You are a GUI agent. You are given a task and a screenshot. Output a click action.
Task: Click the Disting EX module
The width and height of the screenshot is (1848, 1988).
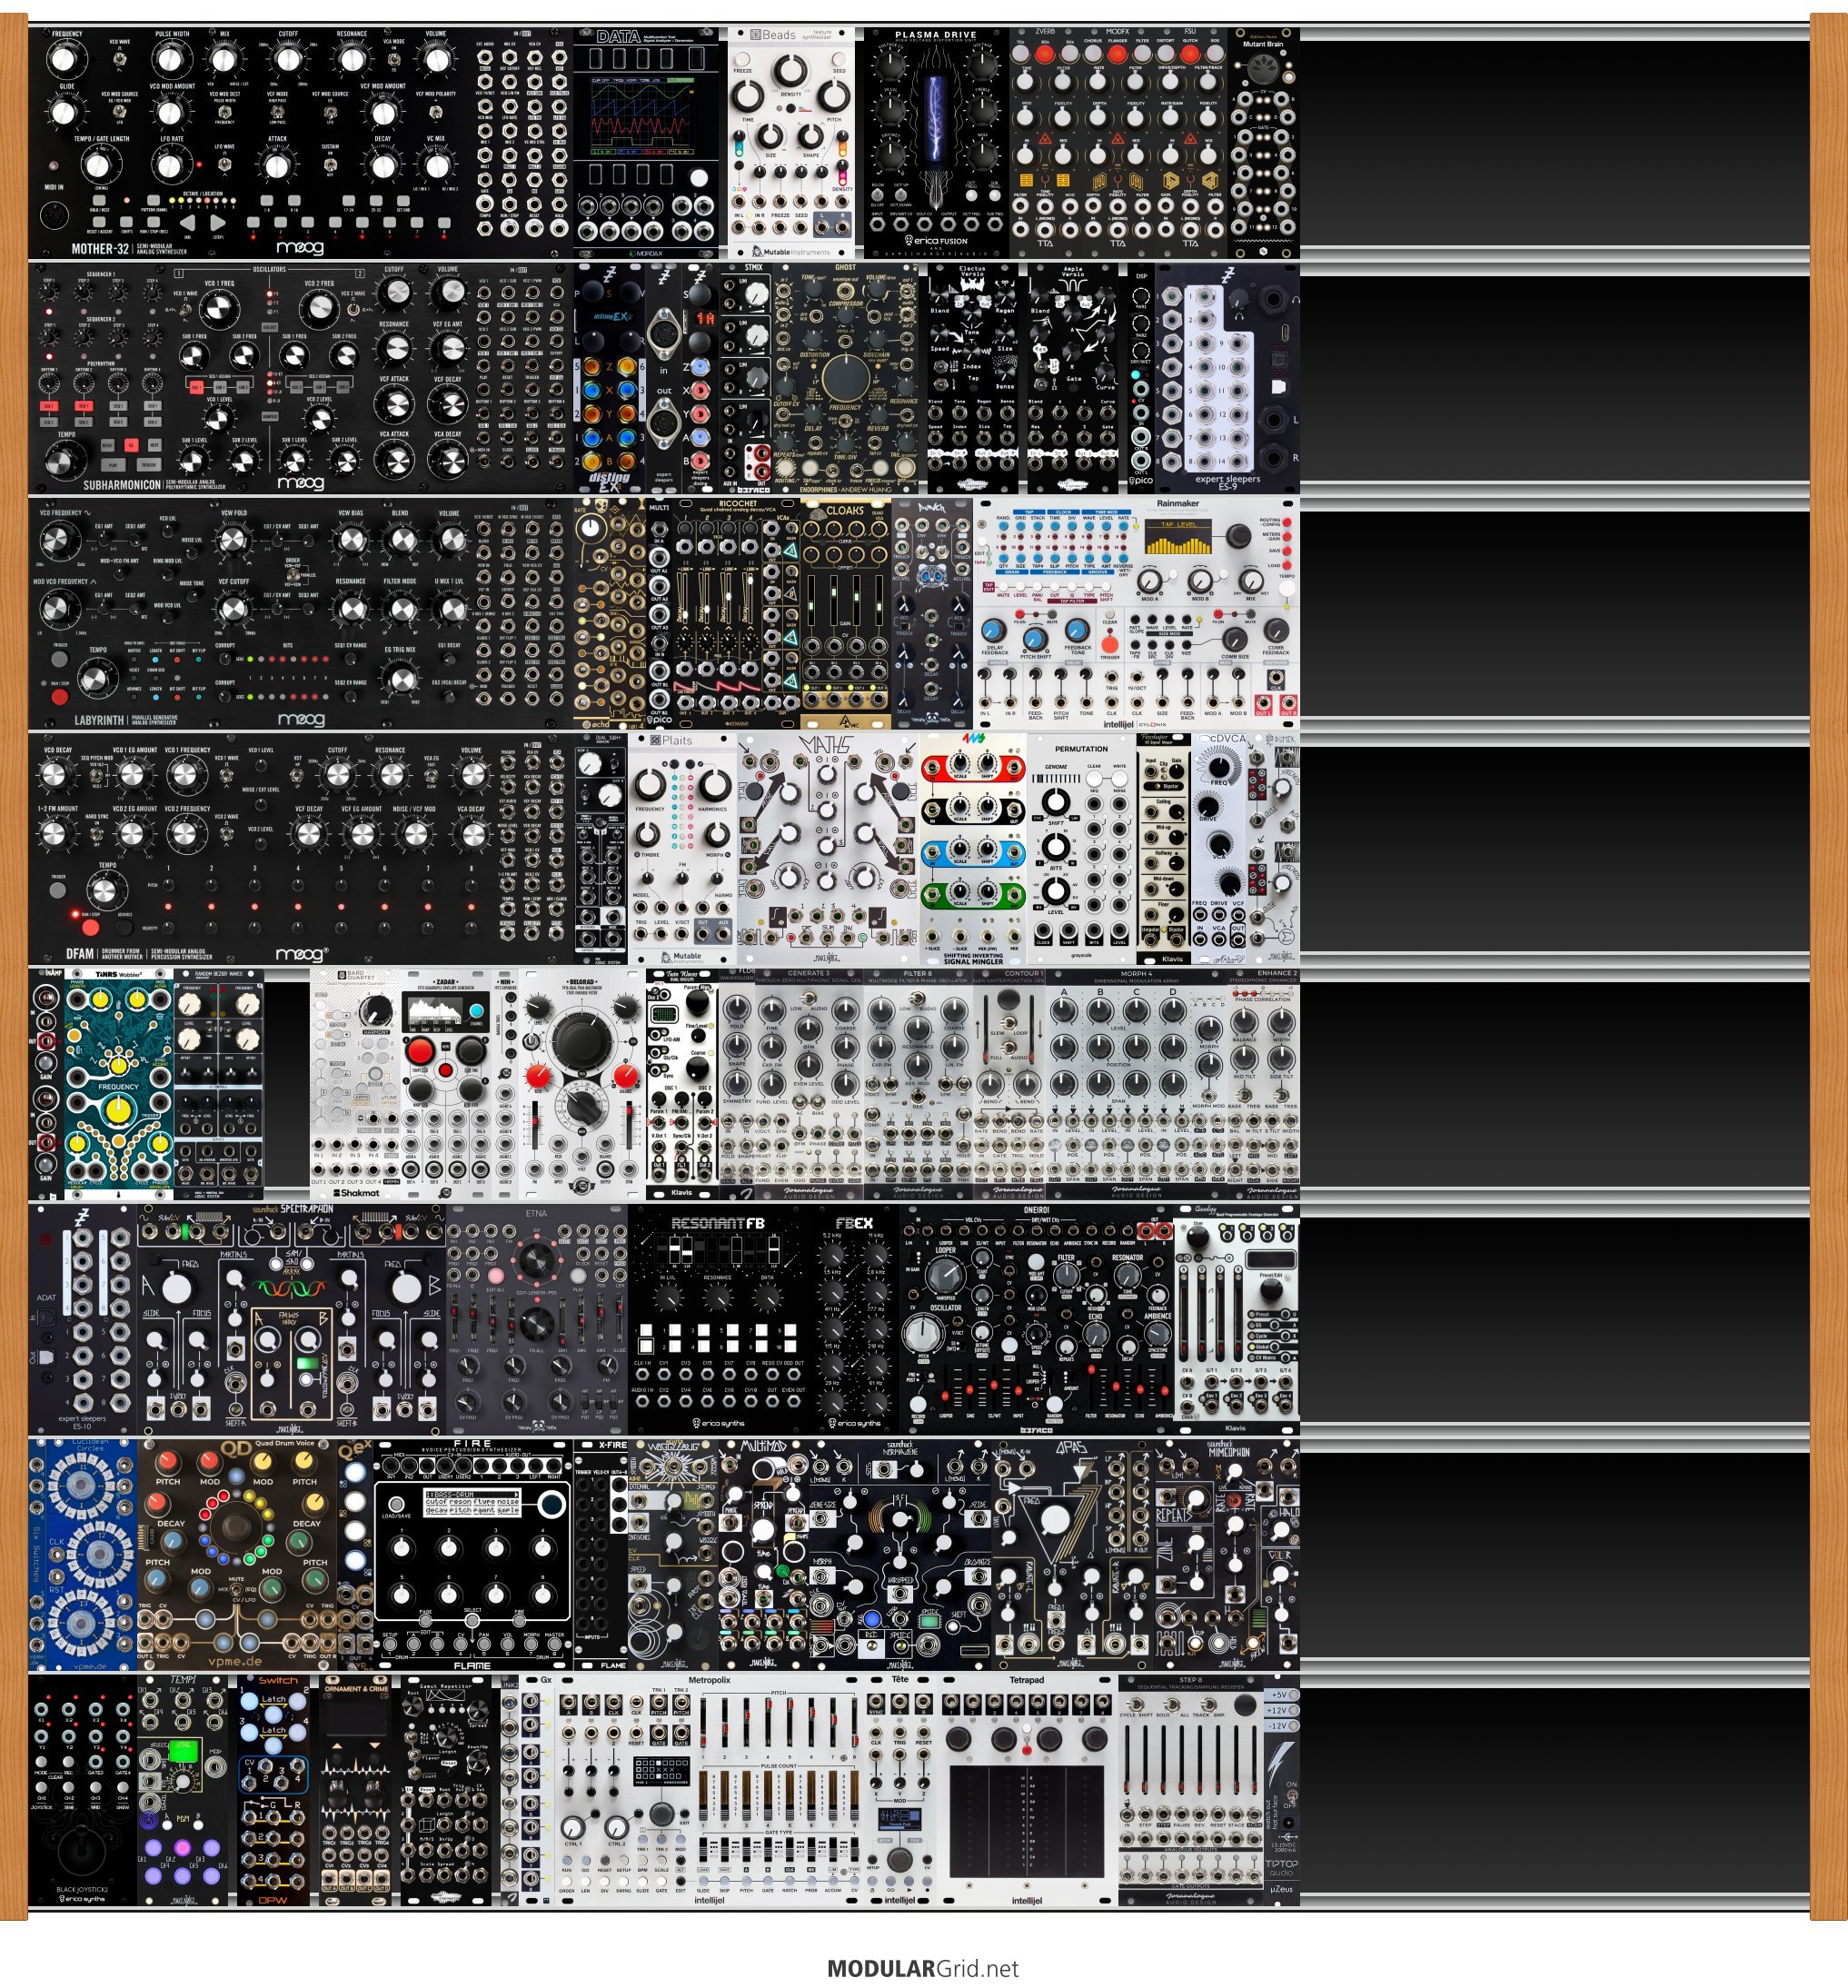609,379
